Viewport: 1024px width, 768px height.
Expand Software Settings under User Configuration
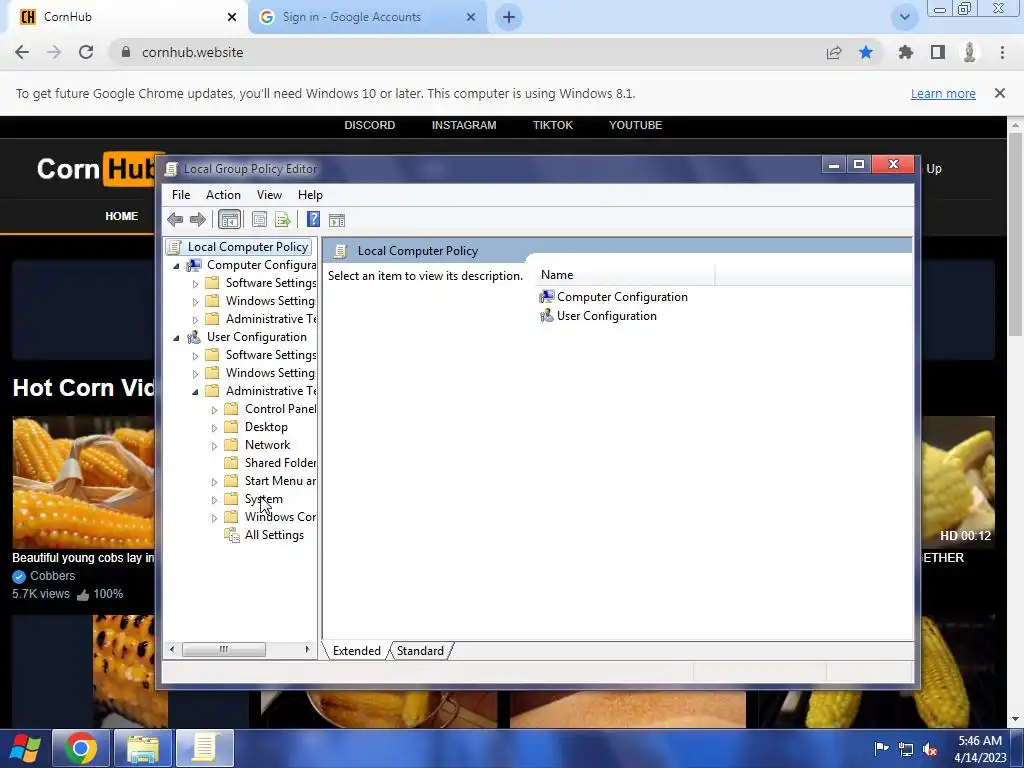coord(195,356)
